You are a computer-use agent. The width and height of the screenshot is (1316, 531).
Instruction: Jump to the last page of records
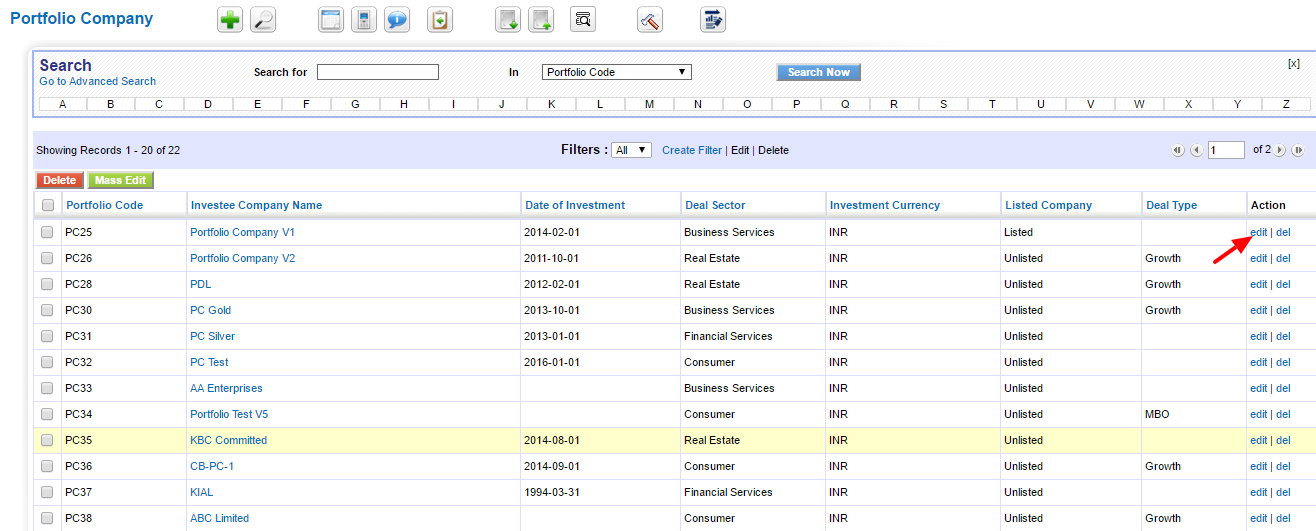[1298, 150]
